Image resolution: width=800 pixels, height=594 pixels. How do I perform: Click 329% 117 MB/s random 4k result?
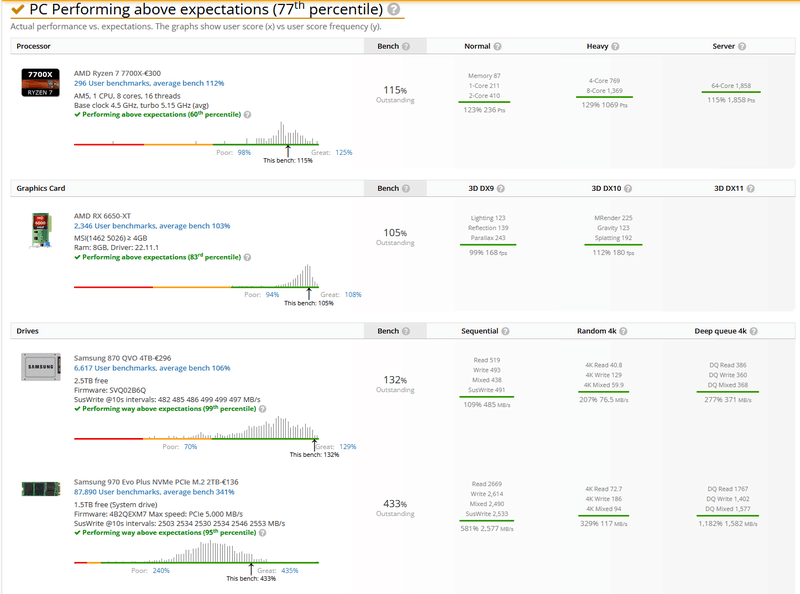(604, 524)
